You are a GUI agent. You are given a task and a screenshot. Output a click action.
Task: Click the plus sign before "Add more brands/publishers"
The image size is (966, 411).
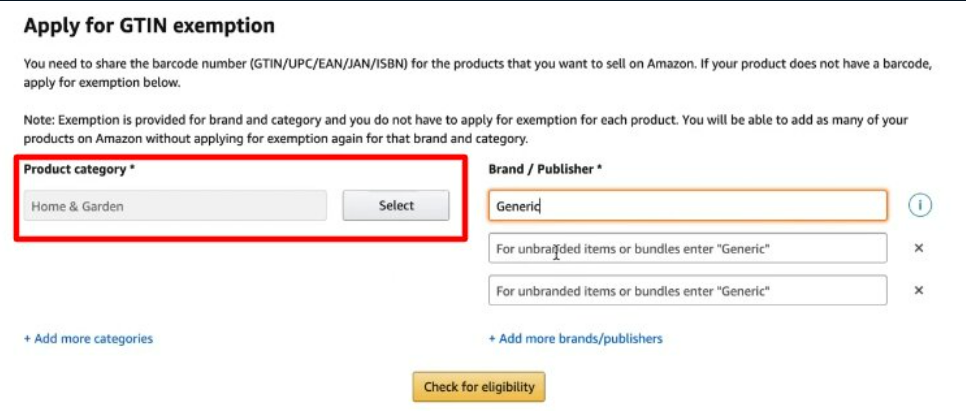pos(493,339)
